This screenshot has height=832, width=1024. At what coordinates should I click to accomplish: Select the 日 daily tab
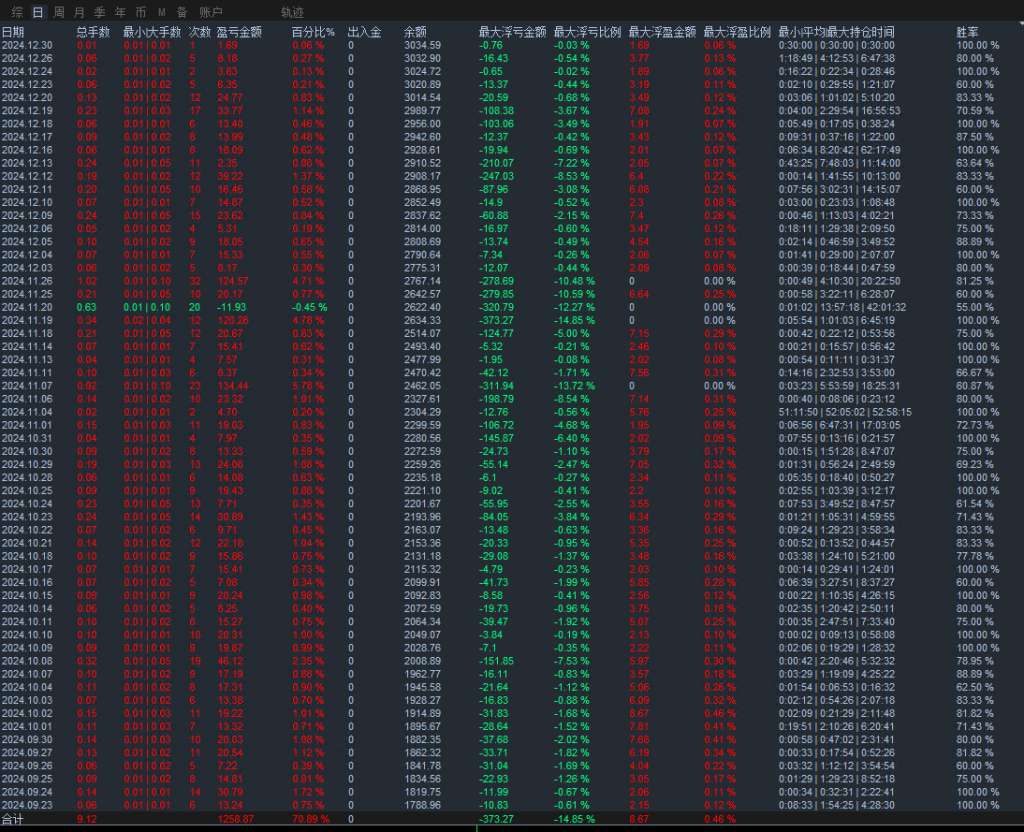38,13
